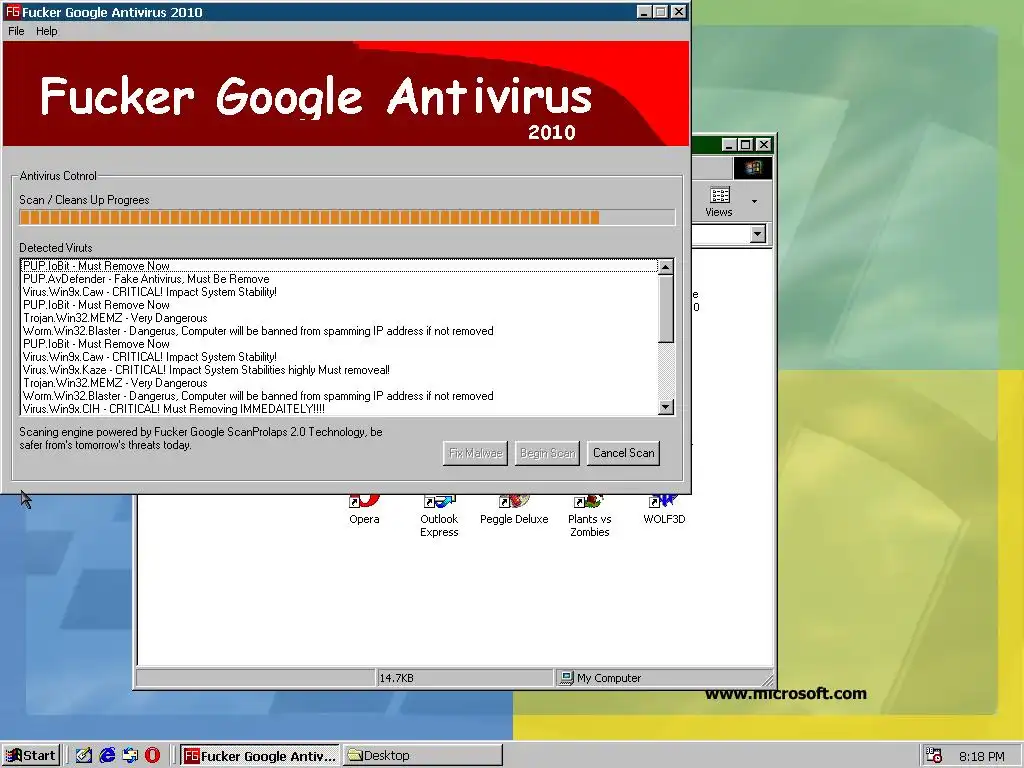Switch to the Desktop taskbar button

tap(423, 756)
